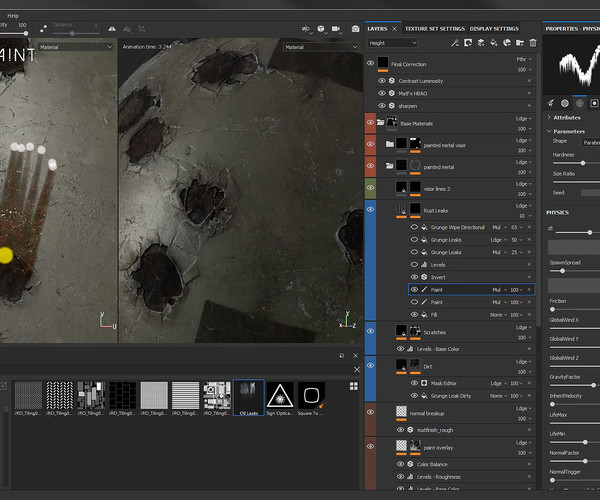Open Shape dropdown in Parameters

click(590, 142)
